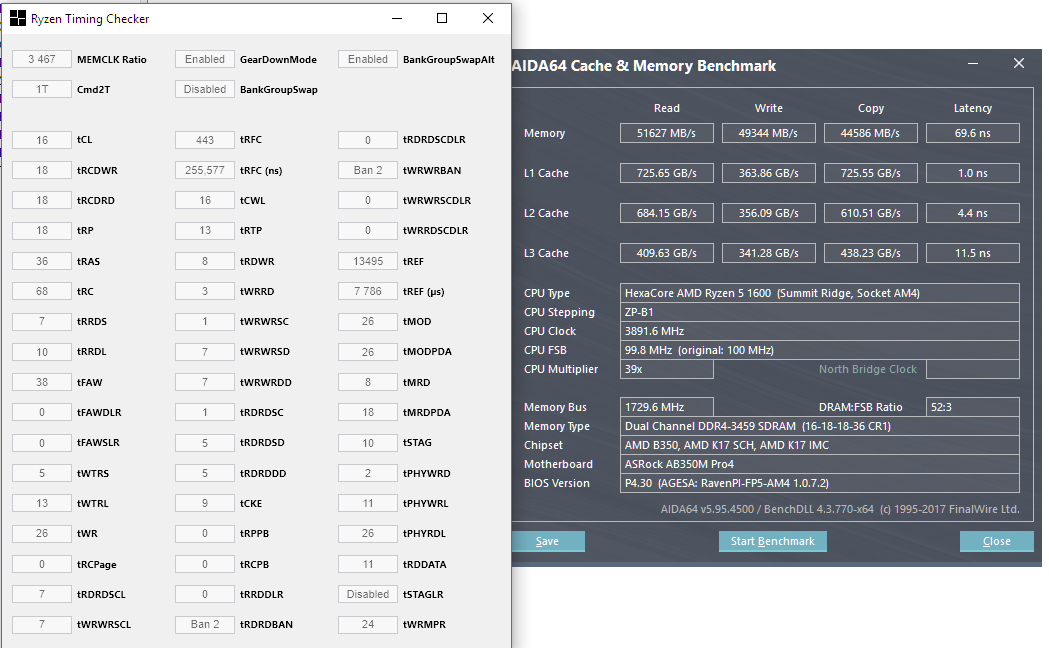Close AIDA64 using the title bar X
Viewport: 1049px width, 648px height.
pyautogui.click(x=1018, y=64)
